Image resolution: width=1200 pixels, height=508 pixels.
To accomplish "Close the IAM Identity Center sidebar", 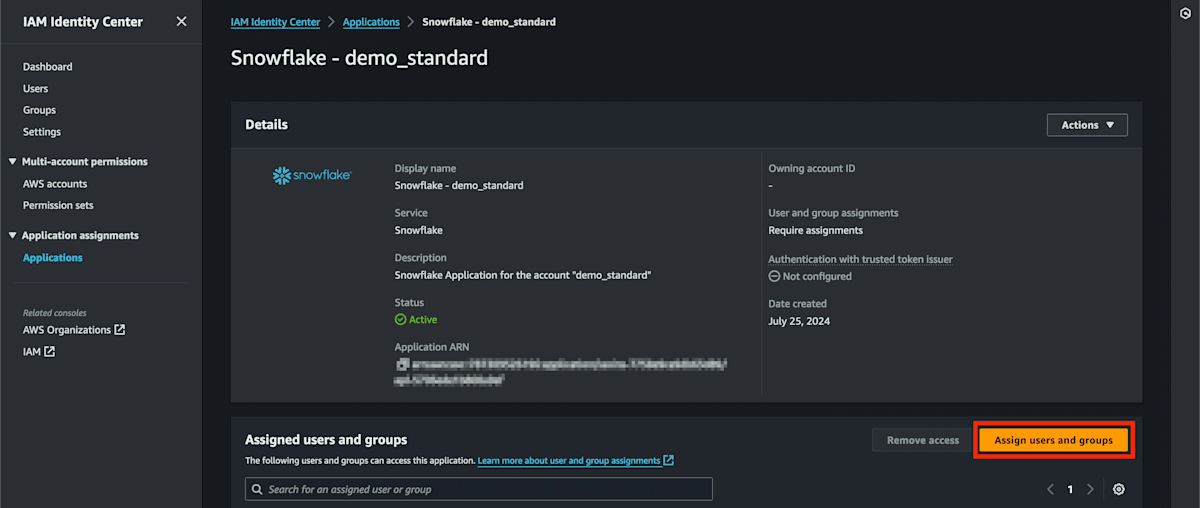I will tap(181, 21).
